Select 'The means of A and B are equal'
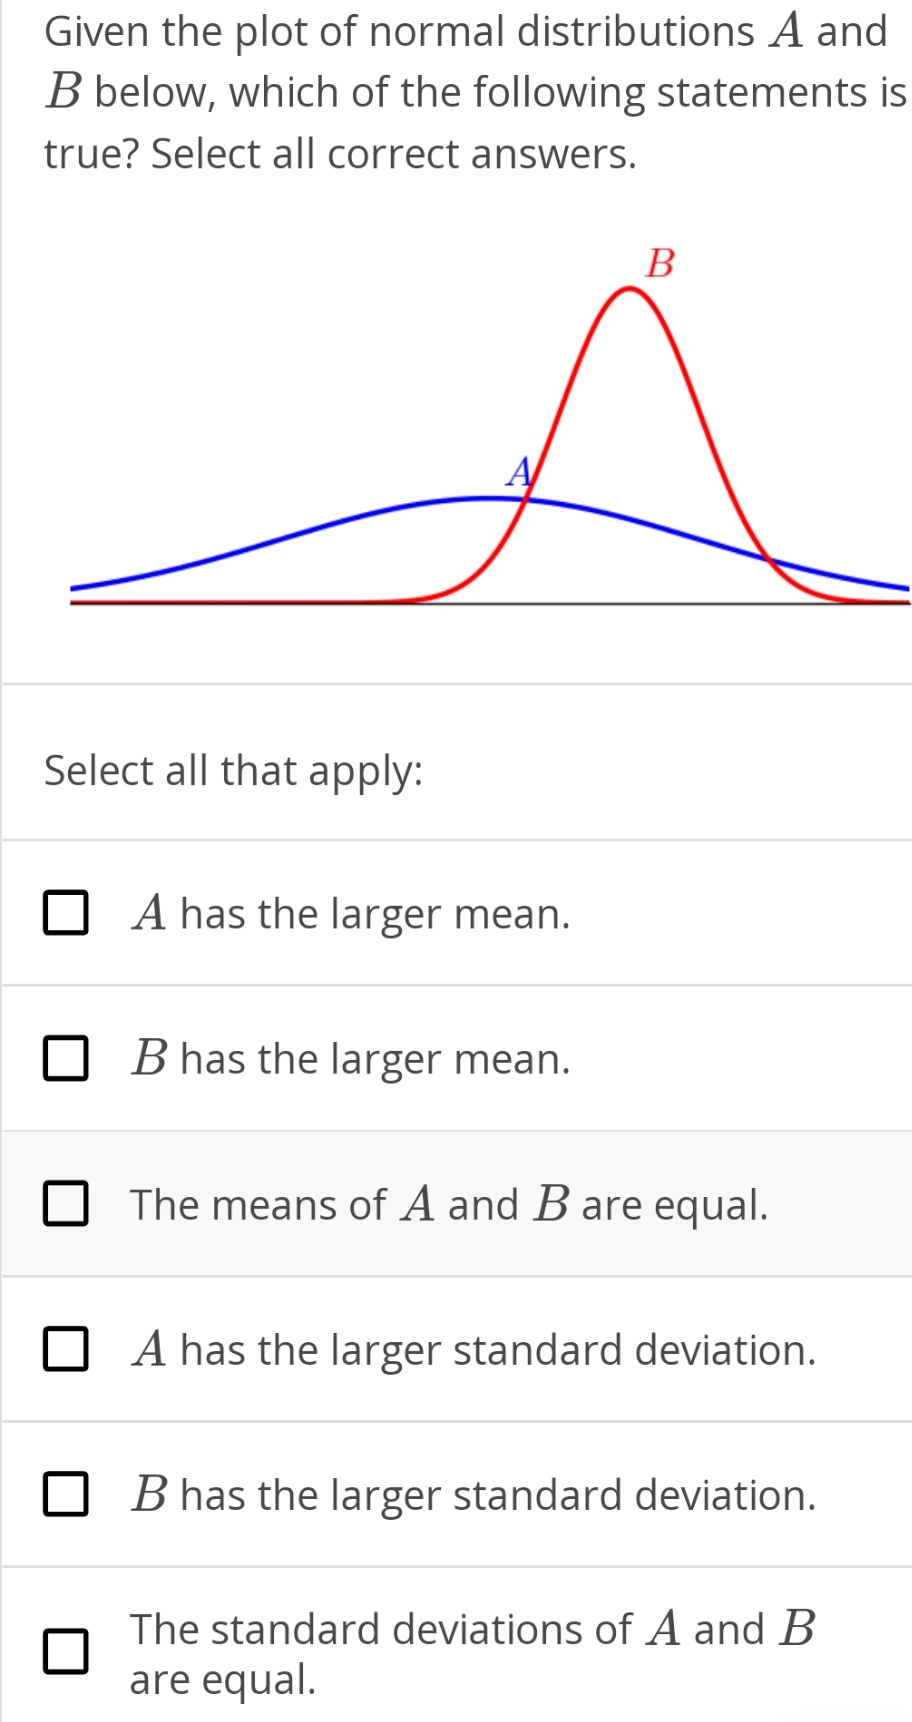The width and height of the screenshot is (912, 1722). point(66,1204)
